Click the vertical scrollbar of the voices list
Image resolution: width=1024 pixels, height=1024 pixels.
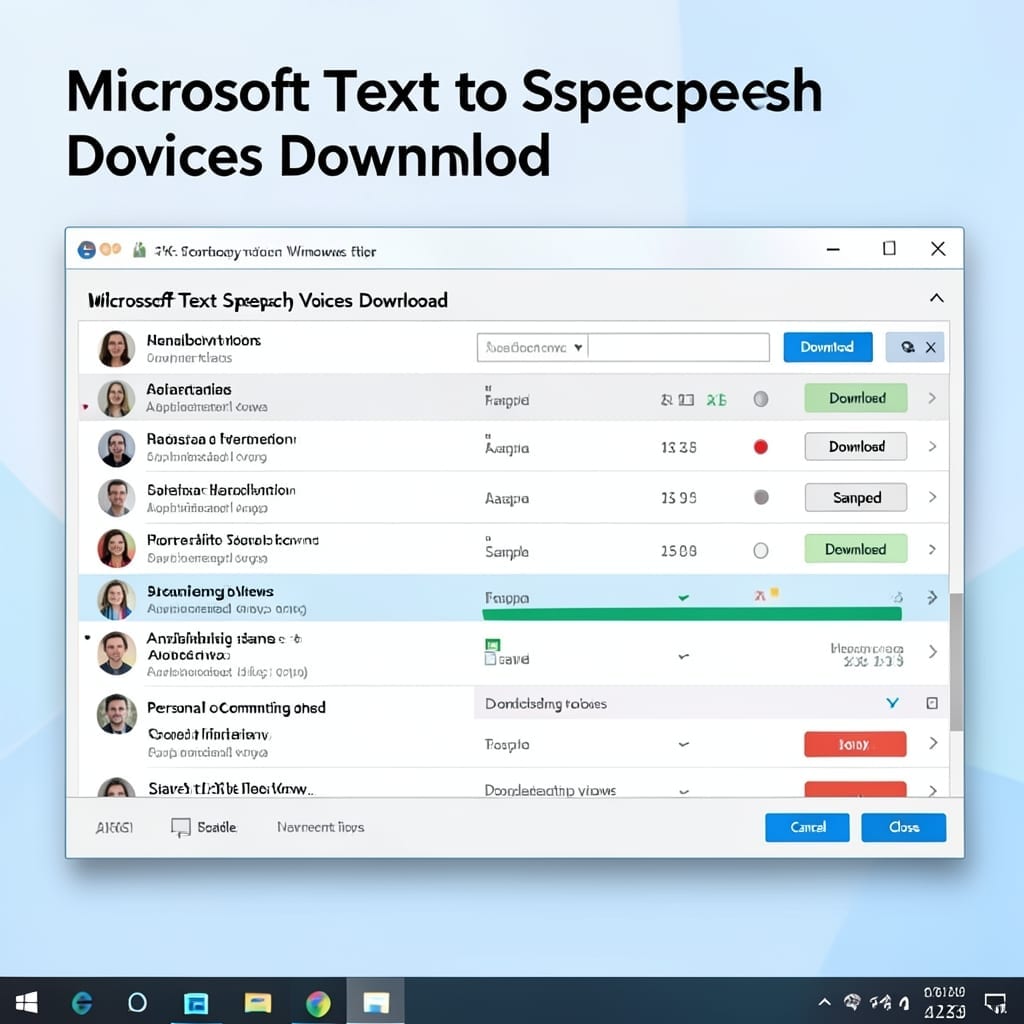956,662
